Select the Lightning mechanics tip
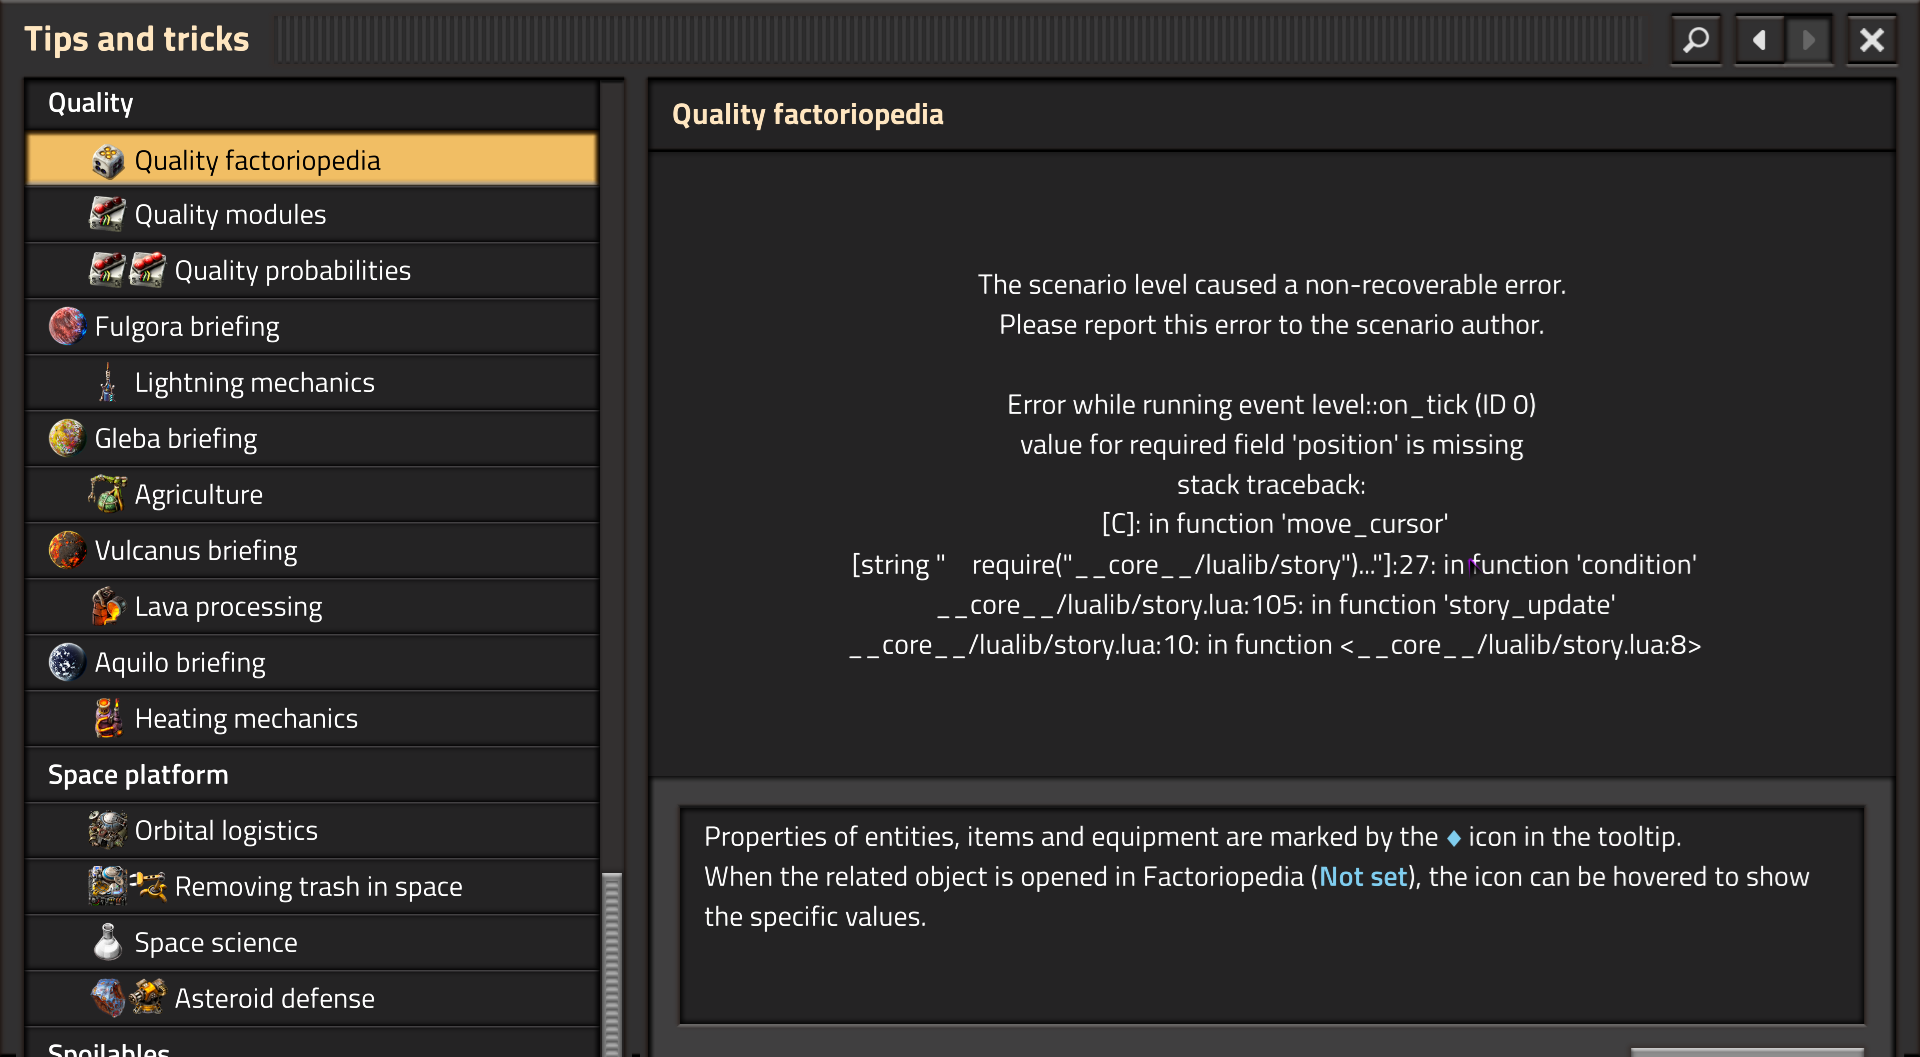Viewport: 1920px width, 1057px height. click(312, 382)
